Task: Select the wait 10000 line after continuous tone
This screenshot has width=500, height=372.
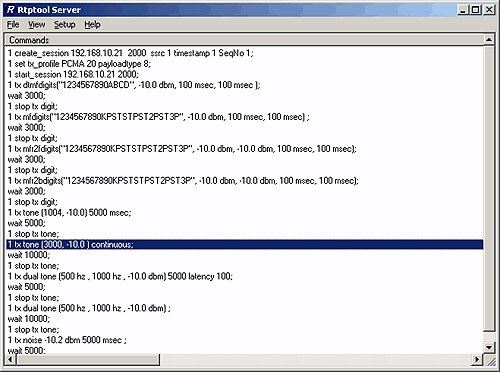Action: [245, 255]
